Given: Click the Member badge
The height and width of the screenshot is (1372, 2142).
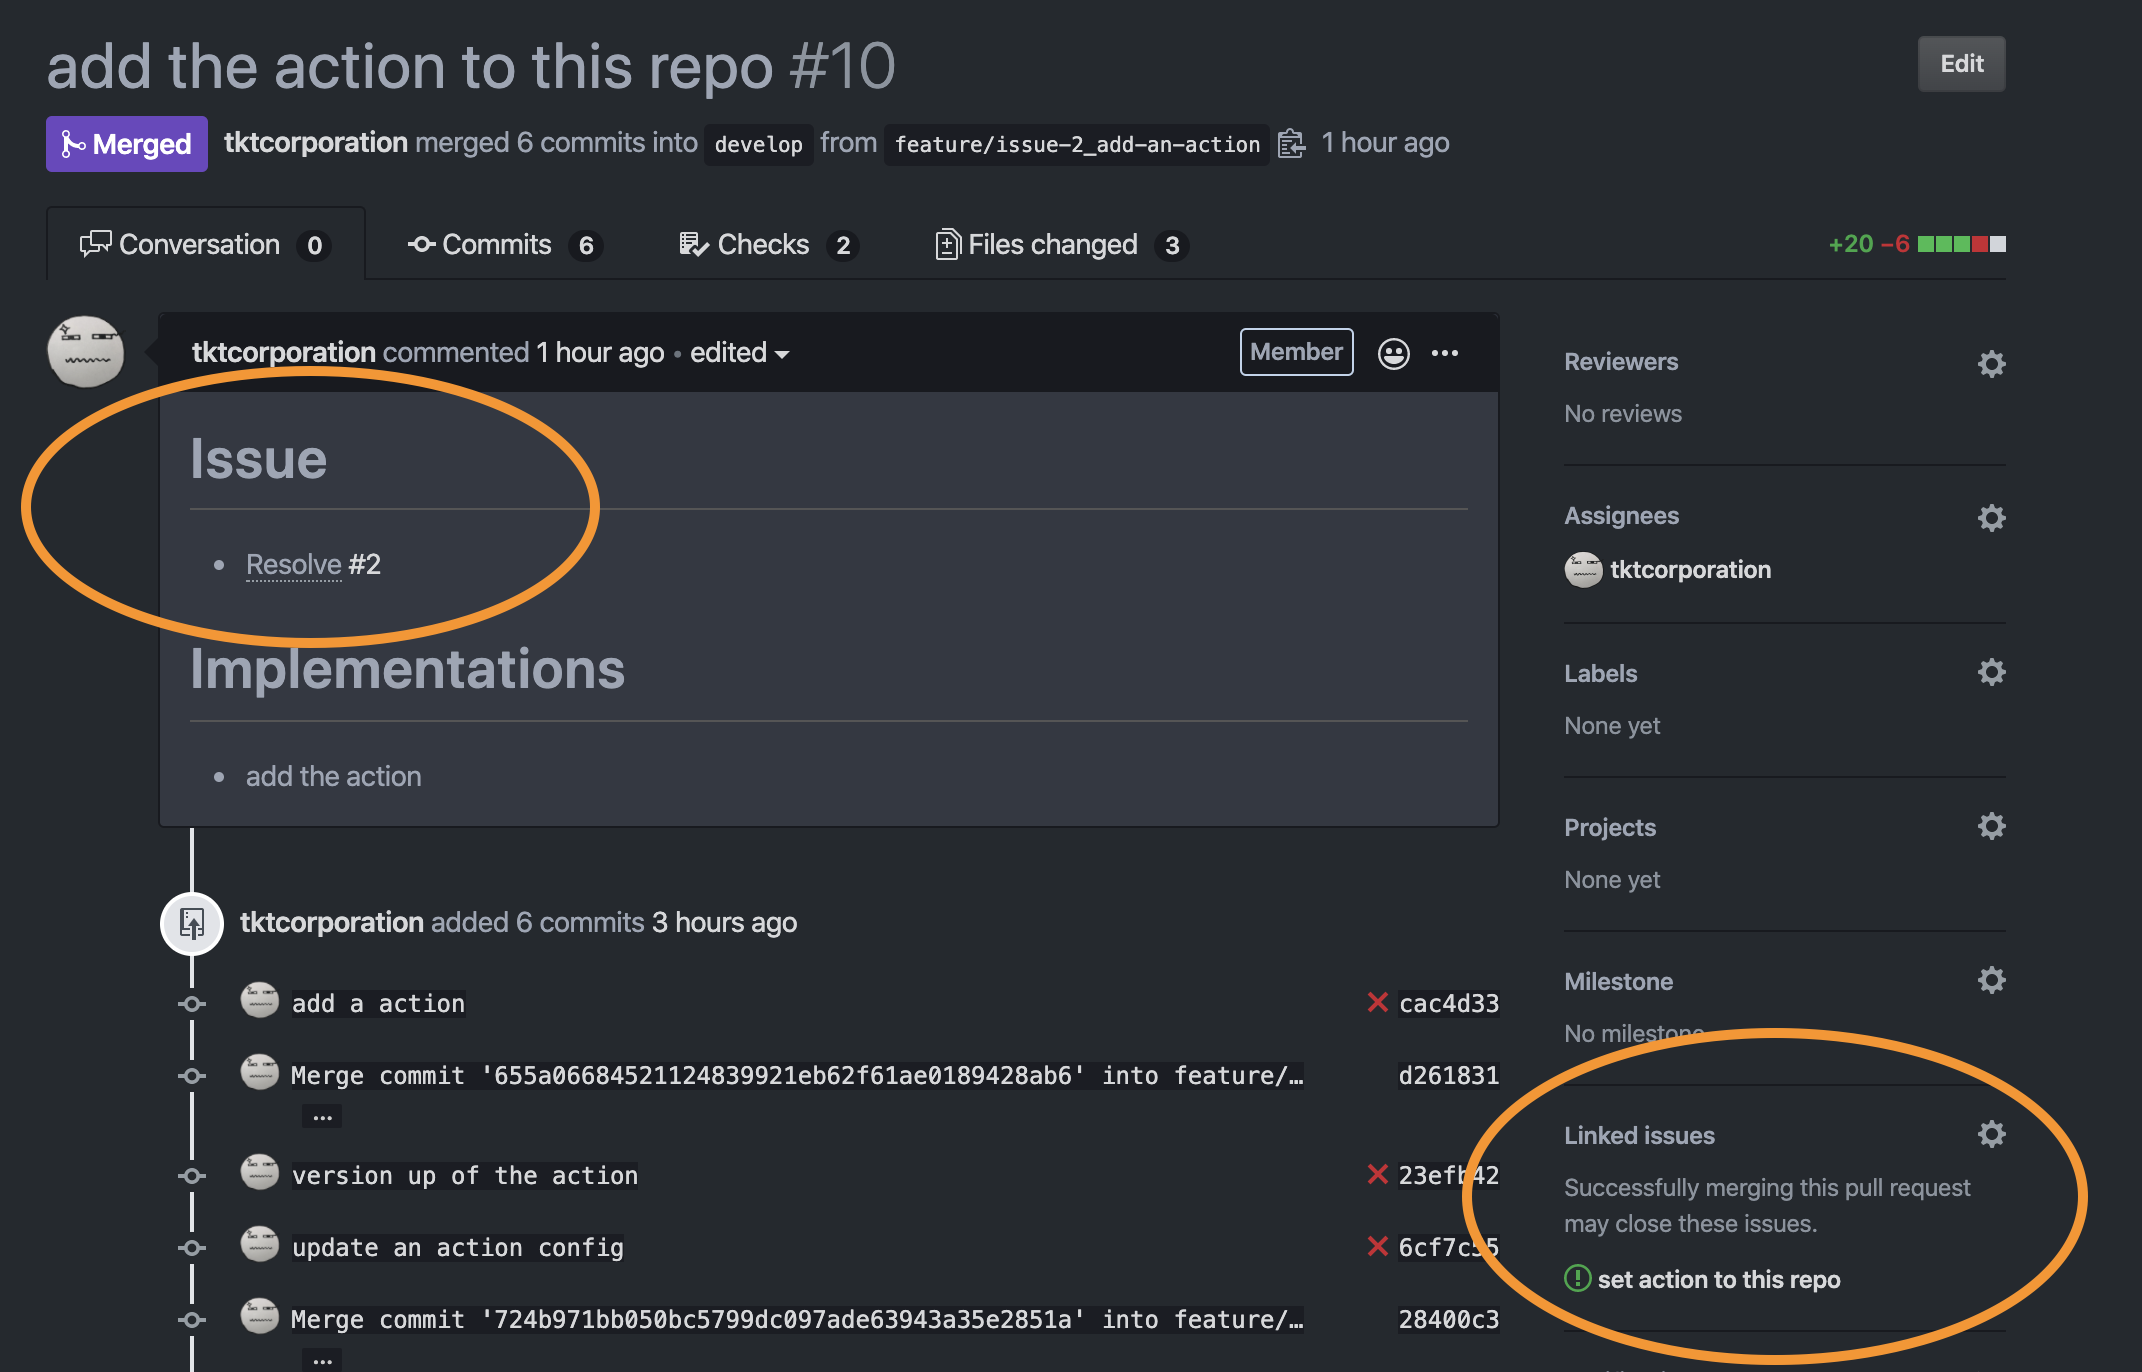Looking at the screenshot, I should pos(1296,352).
